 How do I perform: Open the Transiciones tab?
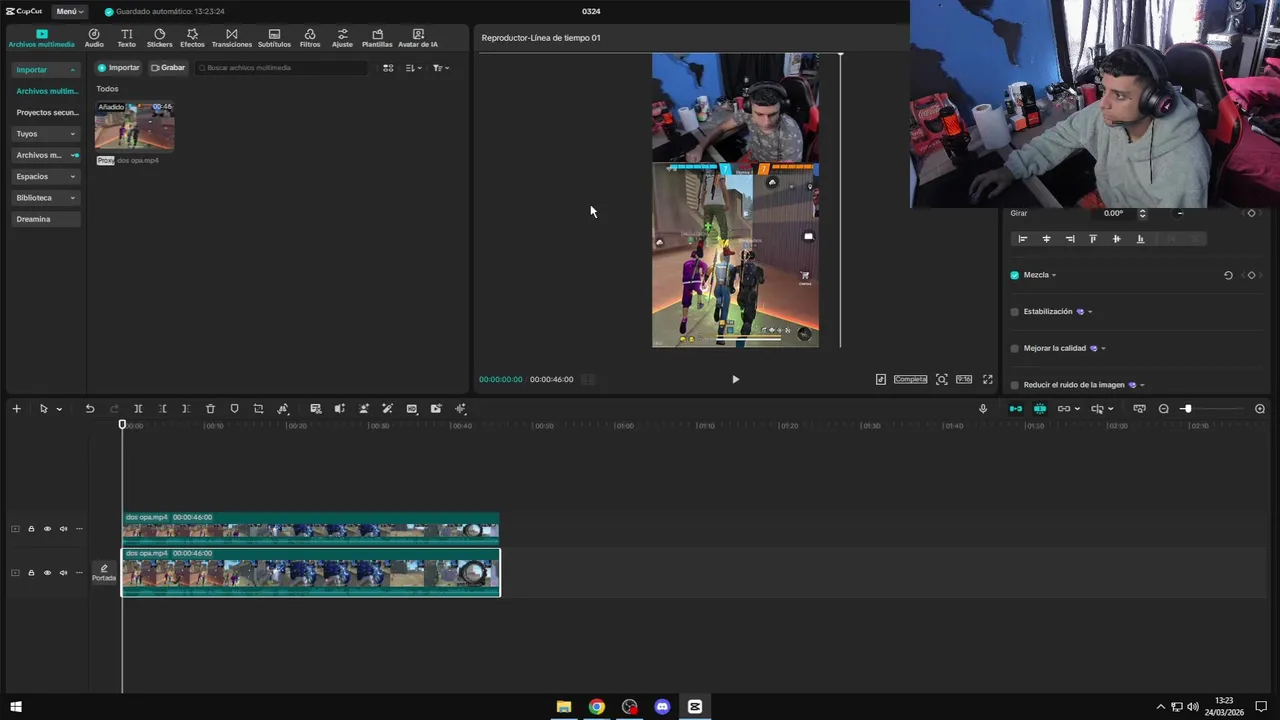point(231,38)
